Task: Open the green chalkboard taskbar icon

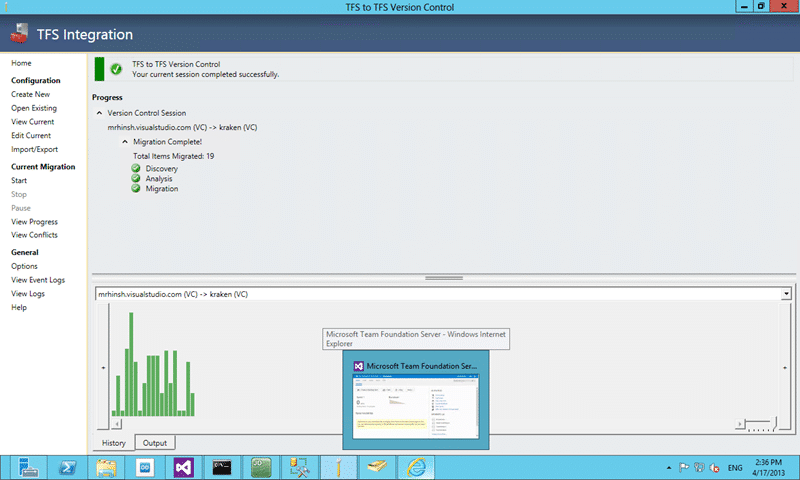Action: (261, 467)
